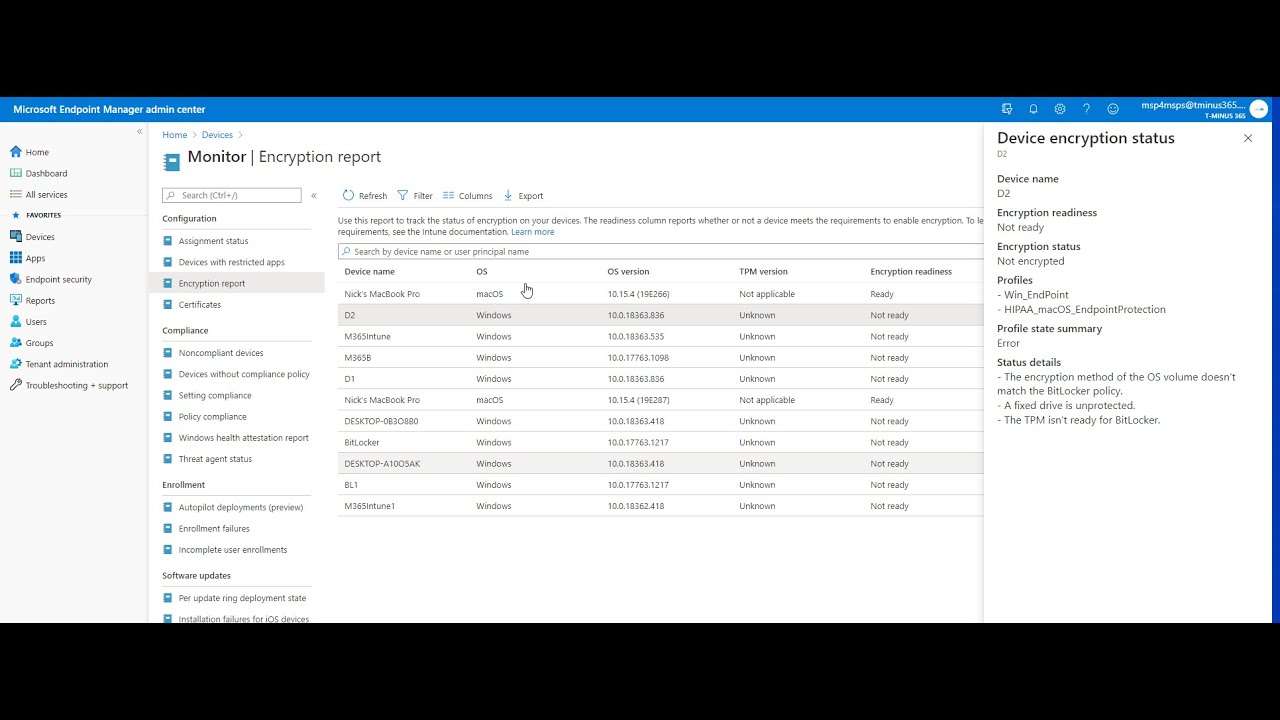This screenshot has width=1280, height=720.
Task: Select the M365B device row
Action: click(x=660, y=358)
